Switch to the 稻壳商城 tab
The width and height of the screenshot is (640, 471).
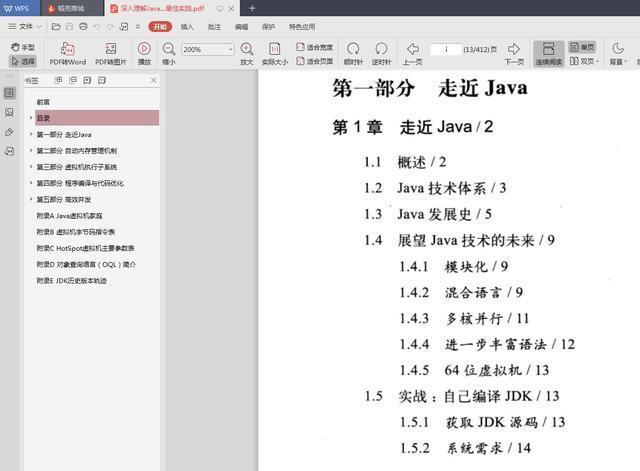point(71,8)
